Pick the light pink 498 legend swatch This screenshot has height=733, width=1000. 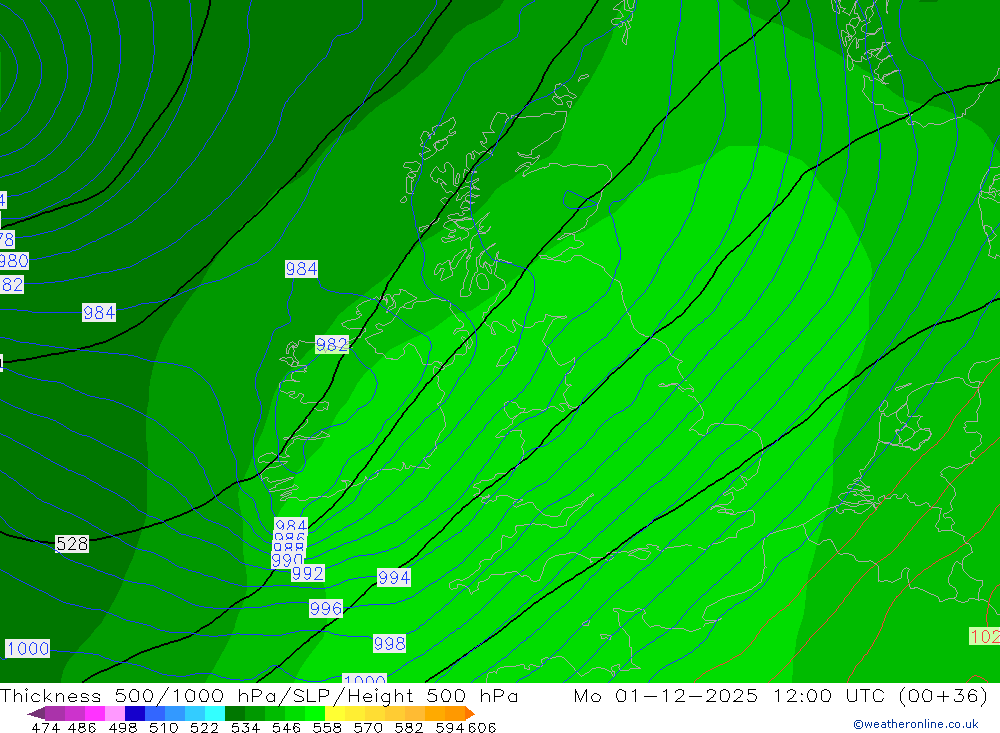115,713
